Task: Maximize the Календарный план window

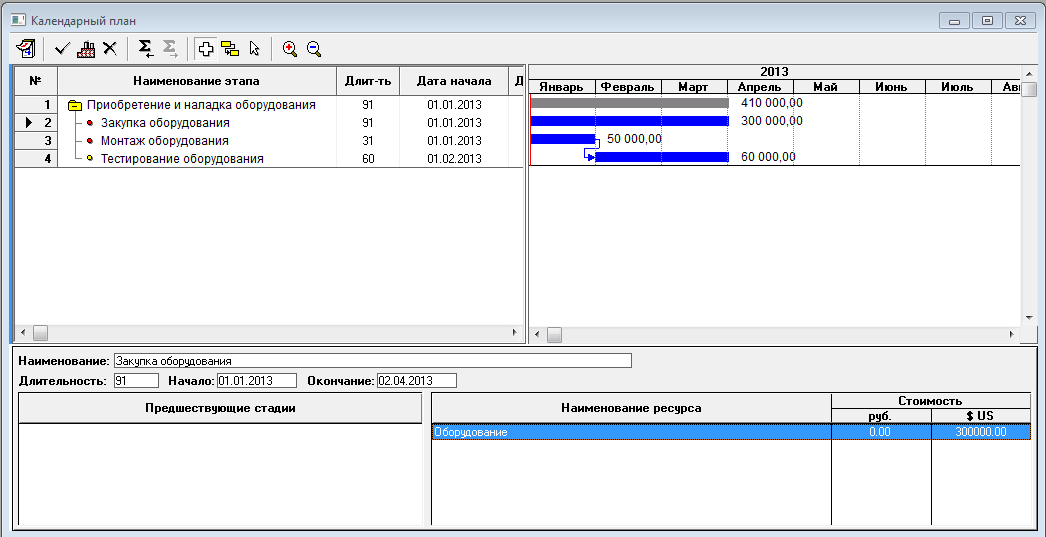Action: (987, 21)
